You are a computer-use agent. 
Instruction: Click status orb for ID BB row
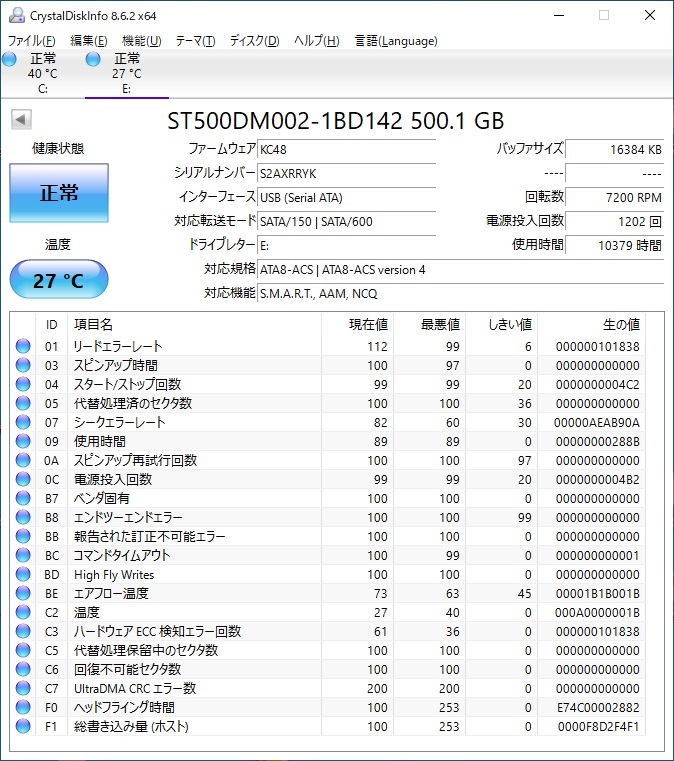tap(23, 536)
